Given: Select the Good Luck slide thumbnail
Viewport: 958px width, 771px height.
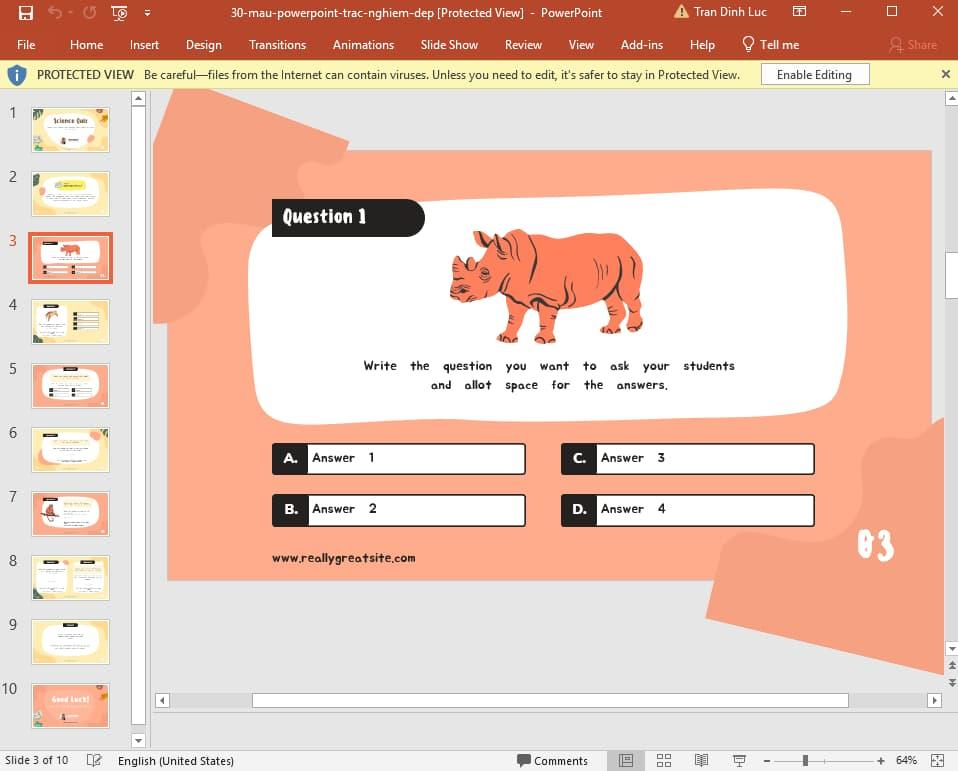Looking at the screenshot, I should point(70,706).
